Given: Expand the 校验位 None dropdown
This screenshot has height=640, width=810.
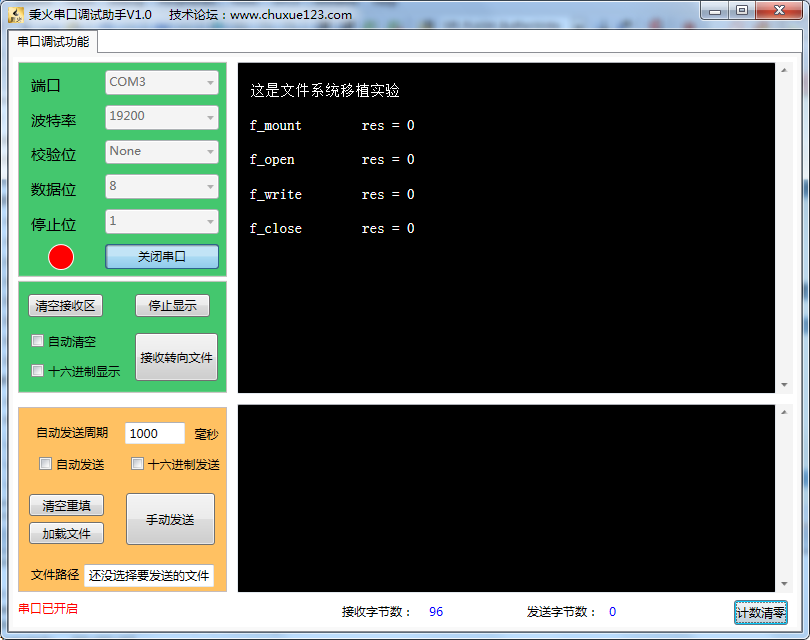Looking at the screenshot, I should tap(162, 152).
